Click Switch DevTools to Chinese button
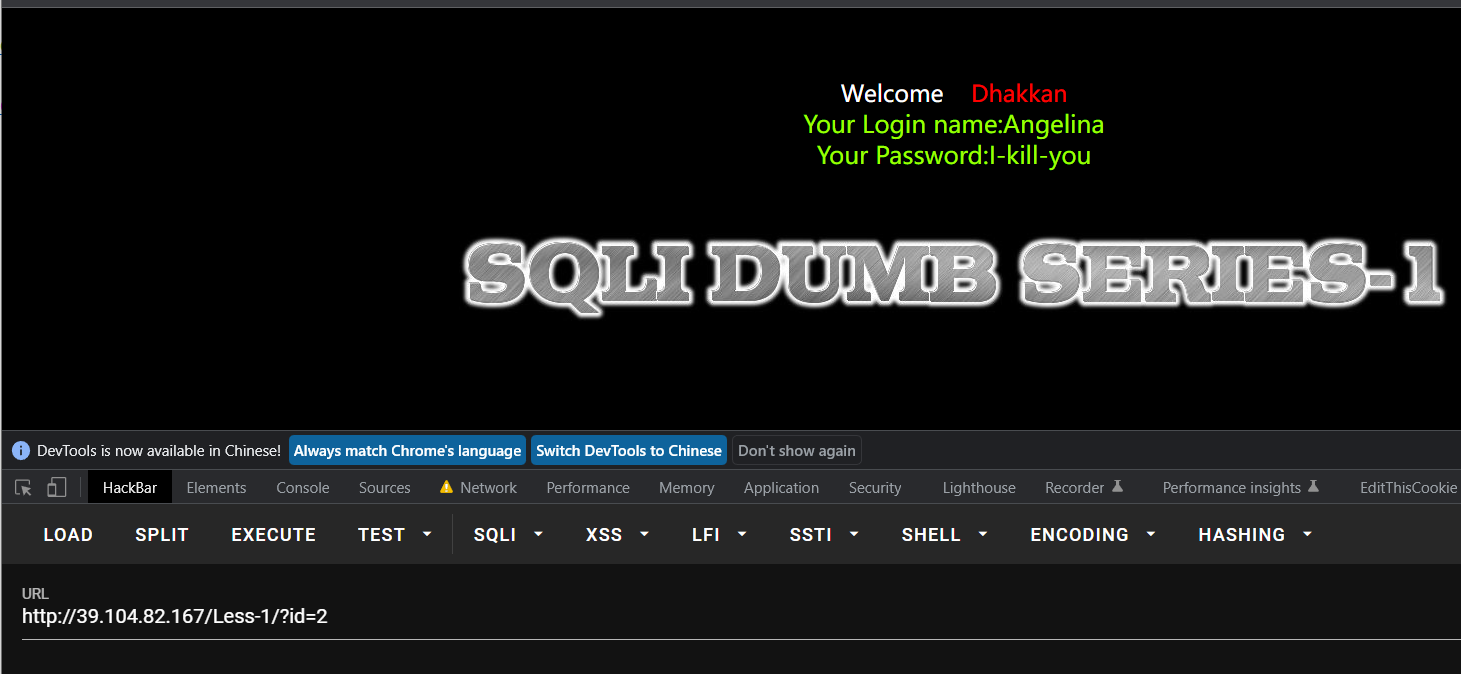 point(628,451)
